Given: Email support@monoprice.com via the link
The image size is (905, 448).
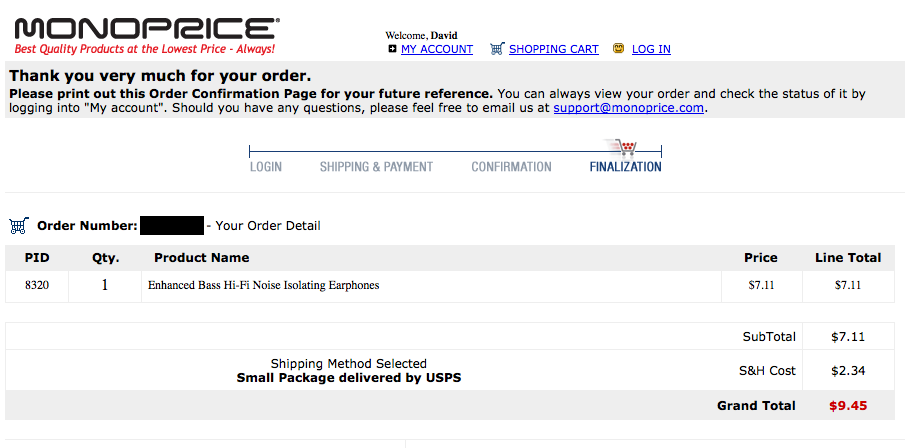Looking at the screenshot, I should tap(629, 108).
